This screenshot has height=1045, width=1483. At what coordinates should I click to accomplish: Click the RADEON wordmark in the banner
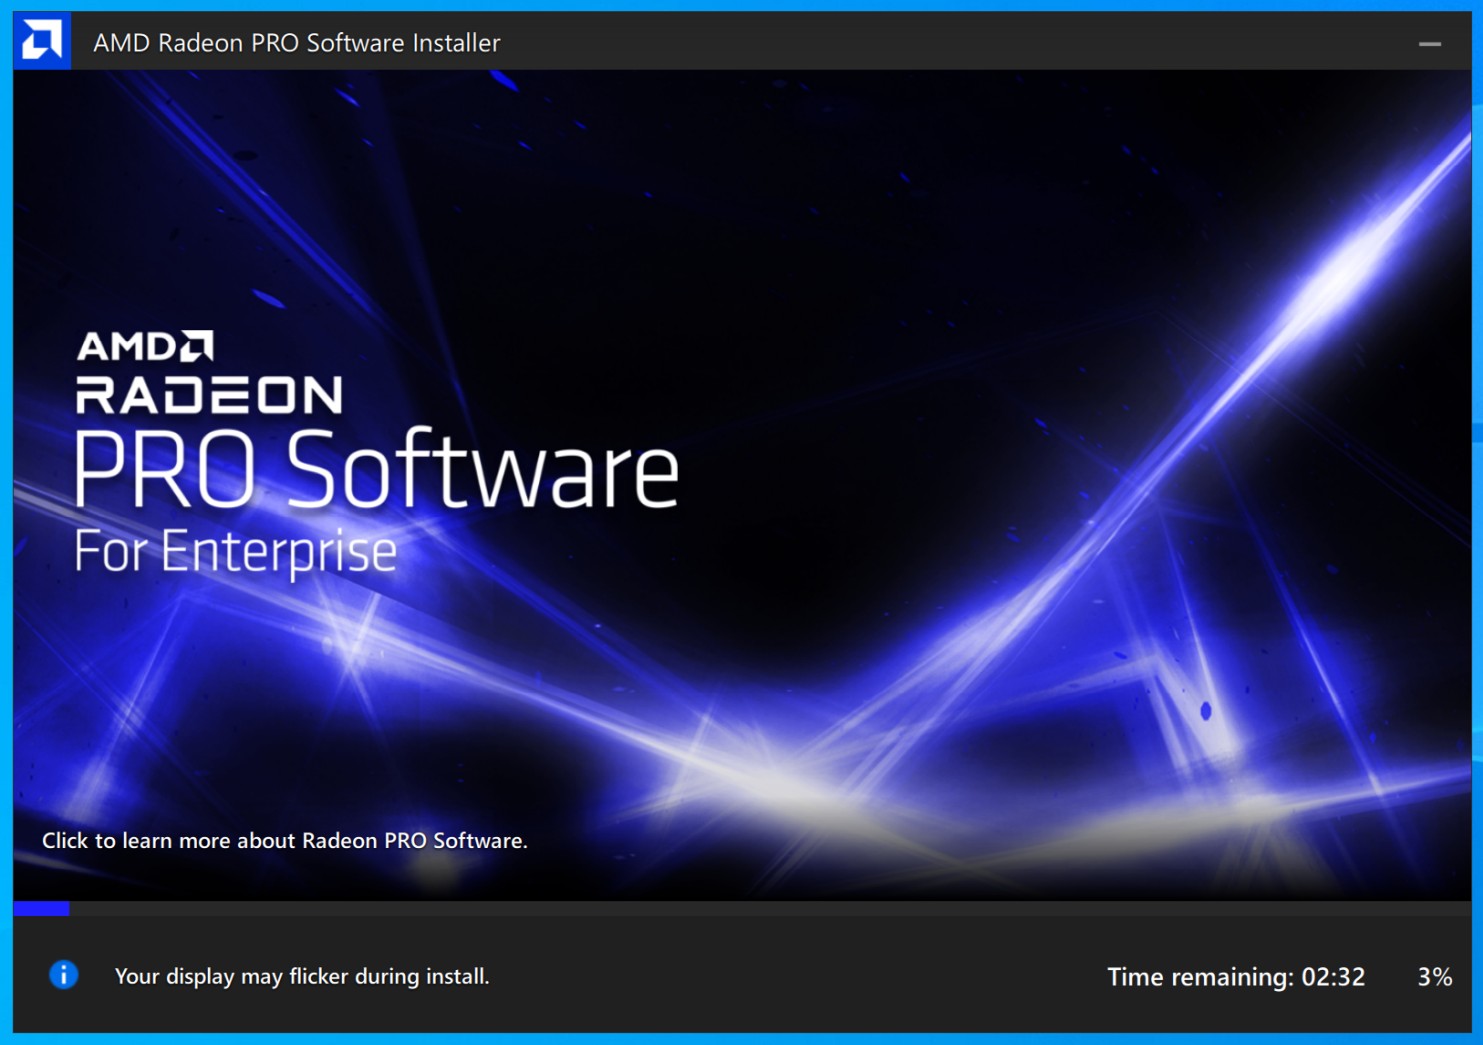208,396
